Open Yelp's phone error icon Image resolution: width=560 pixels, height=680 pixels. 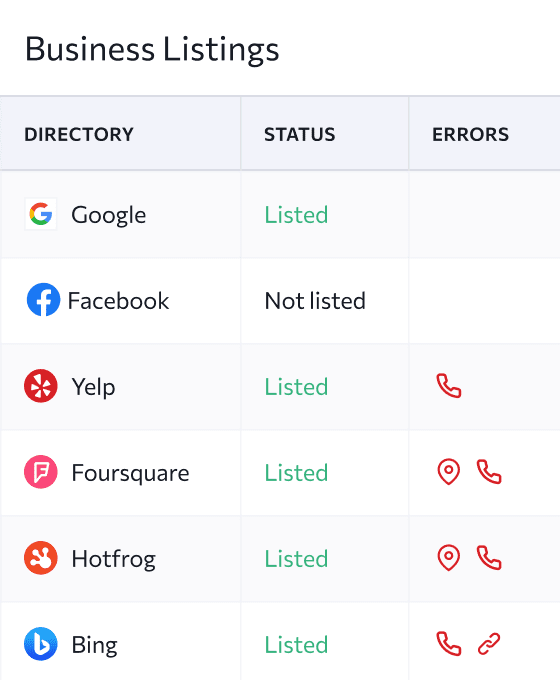pos(449,386)
